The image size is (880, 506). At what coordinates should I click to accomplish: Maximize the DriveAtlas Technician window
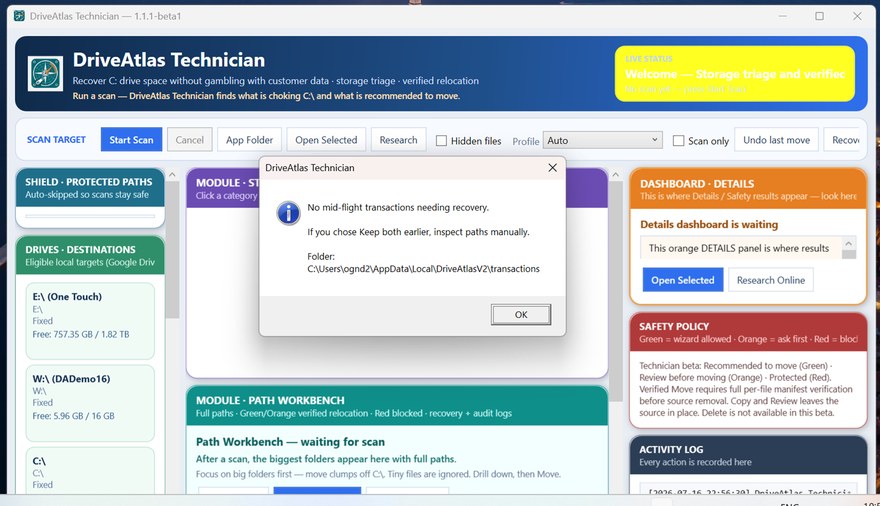(819, 16)
